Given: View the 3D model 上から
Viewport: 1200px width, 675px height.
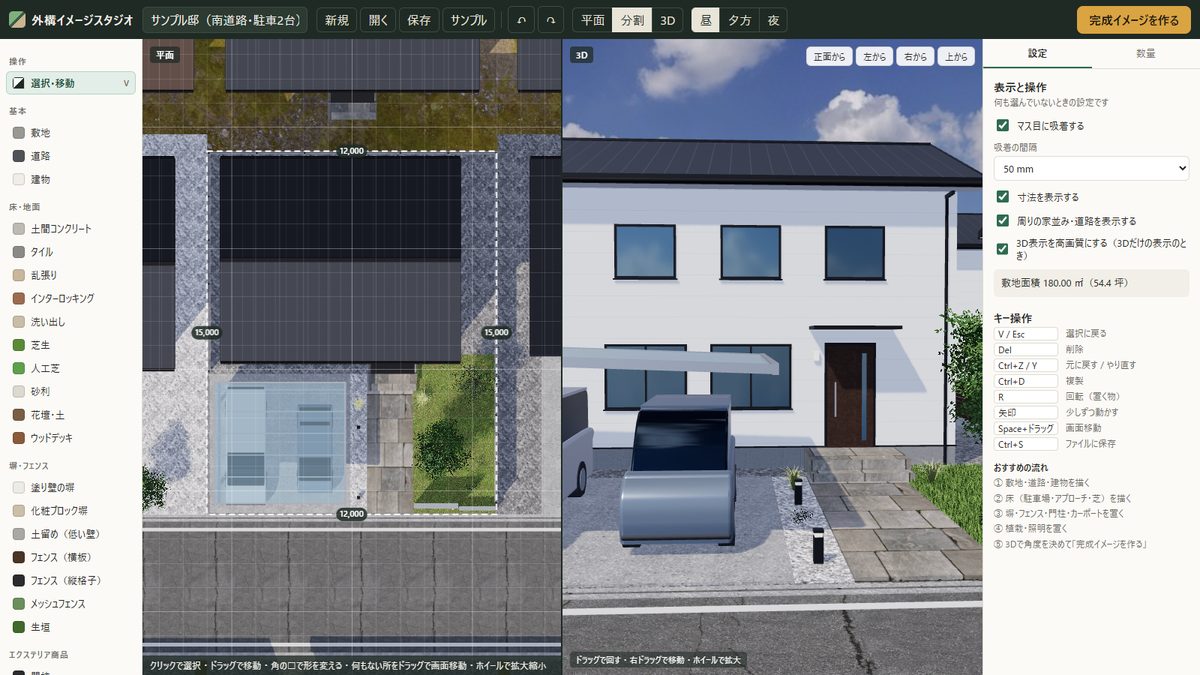Looking at the screenshot, I should (x=956, y=57).
